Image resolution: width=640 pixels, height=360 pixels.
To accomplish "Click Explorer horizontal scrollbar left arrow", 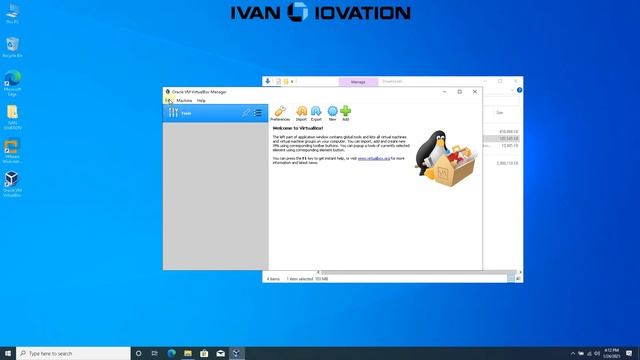I will tap(318, 272).
